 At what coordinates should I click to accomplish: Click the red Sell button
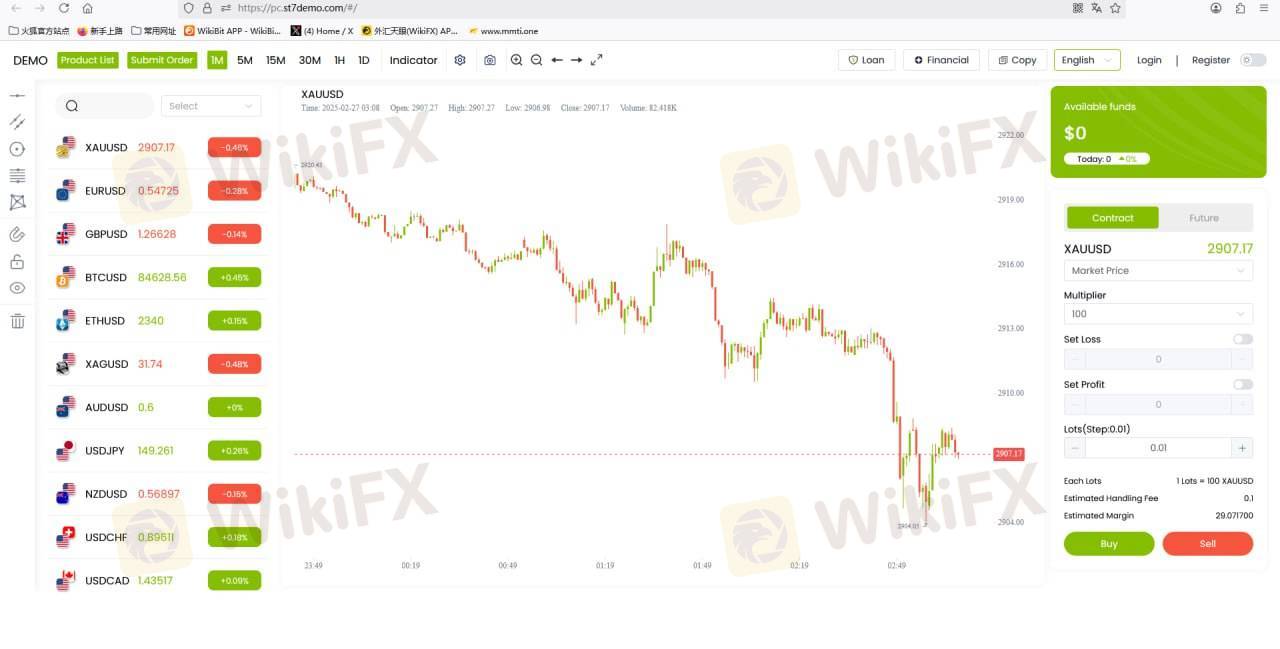pyautogui.click(x=1208, y=544)
